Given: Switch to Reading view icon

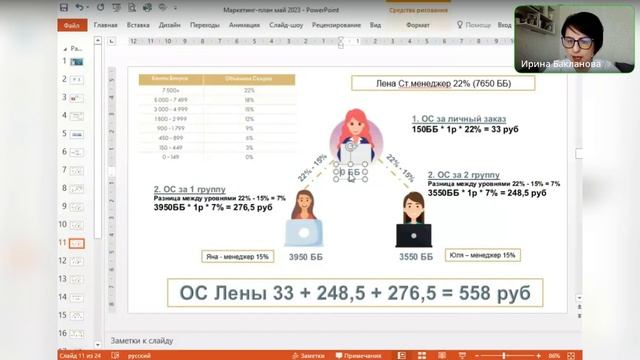Looking at the screenshot, I should click(442, 356).
